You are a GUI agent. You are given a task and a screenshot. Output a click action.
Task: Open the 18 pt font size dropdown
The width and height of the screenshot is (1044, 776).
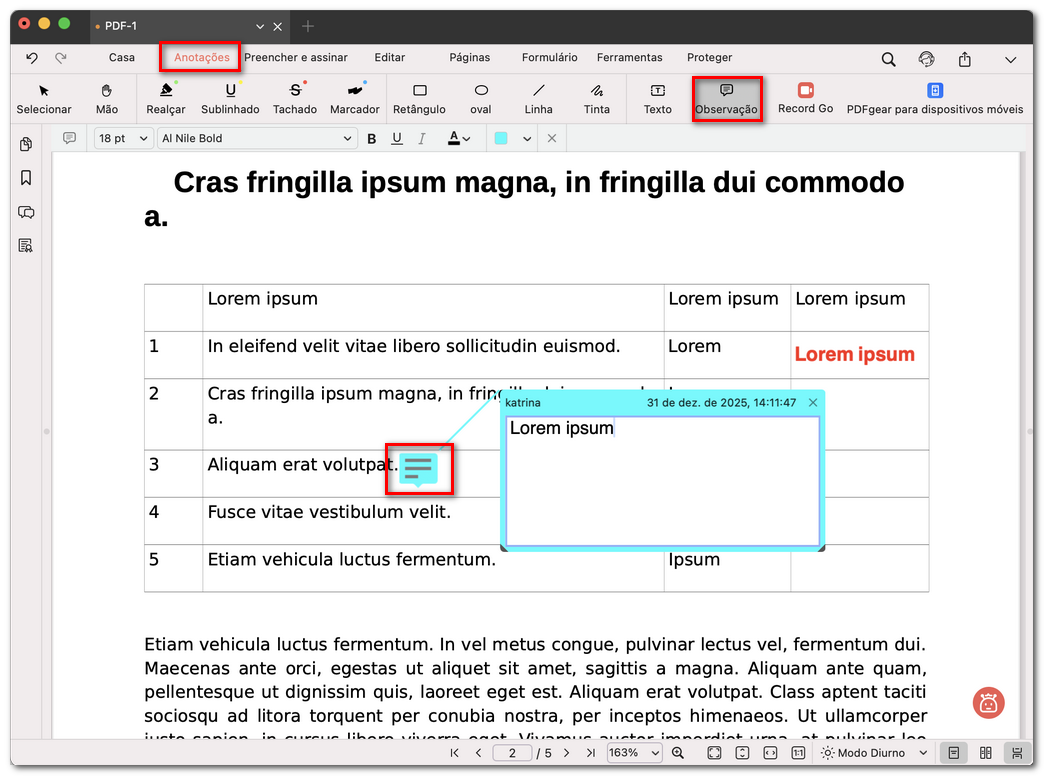123,138
